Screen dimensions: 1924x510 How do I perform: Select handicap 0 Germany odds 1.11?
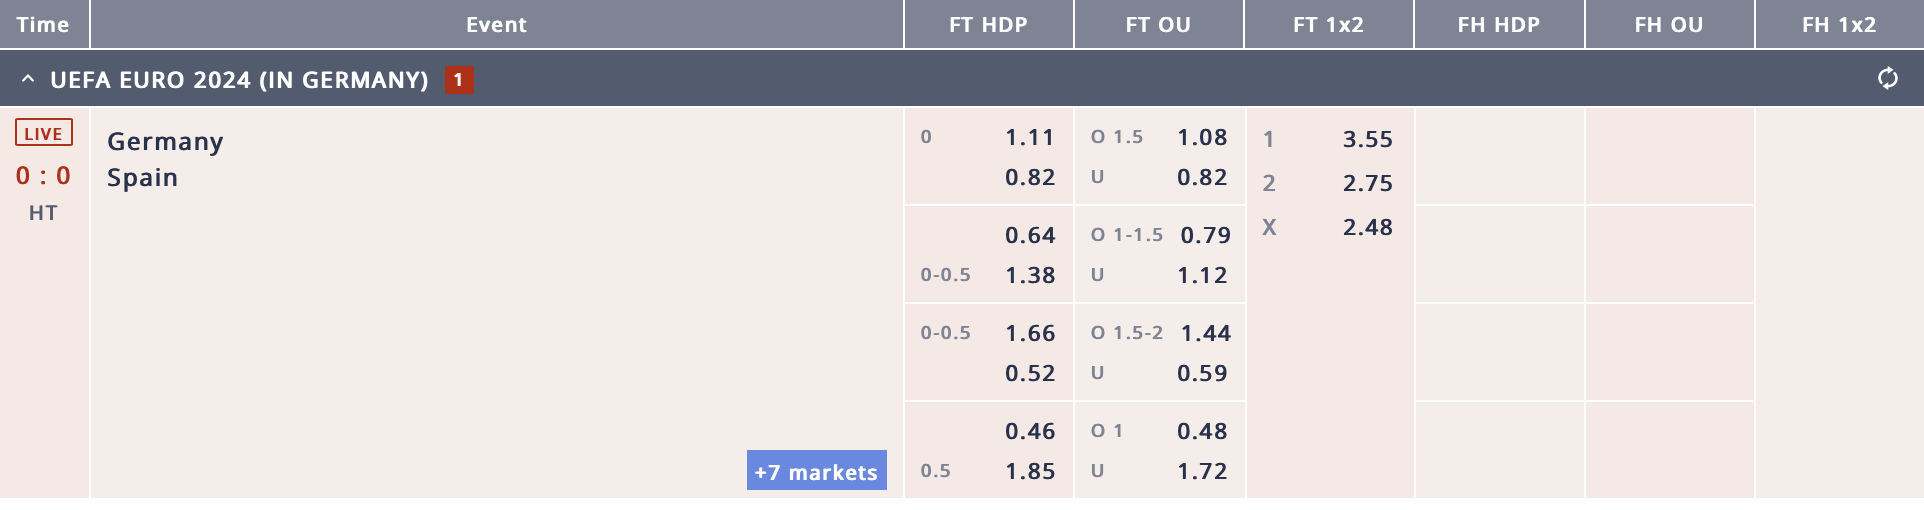coord(1030,137)
